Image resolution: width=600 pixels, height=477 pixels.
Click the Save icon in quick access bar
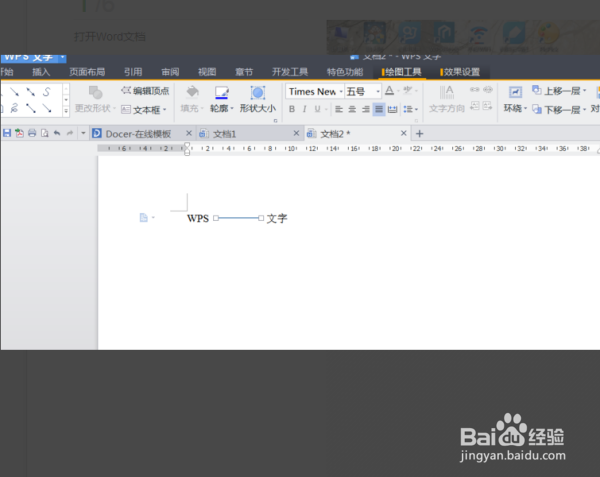(x=7, y=133)
